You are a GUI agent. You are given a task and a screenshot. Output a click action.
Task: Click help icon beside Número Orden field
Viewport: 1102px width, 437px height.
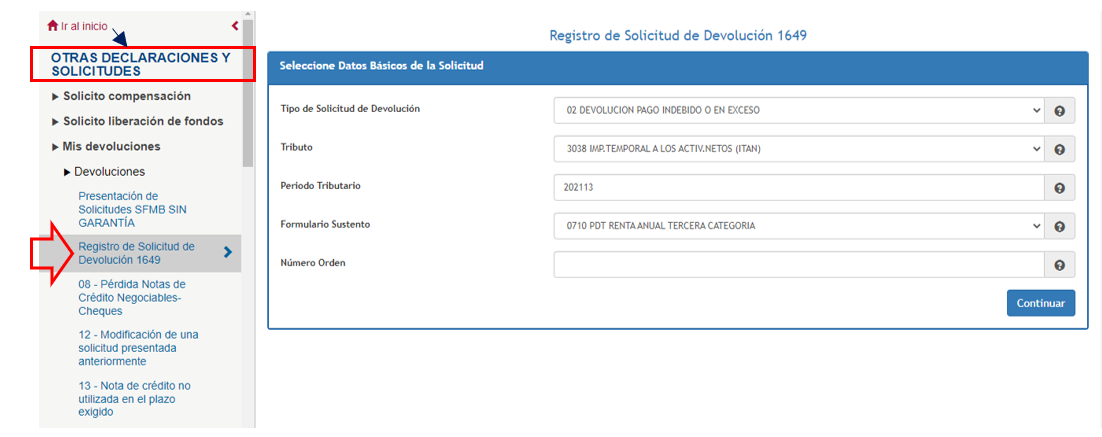pyautogui.click(x=1059, y=265)
